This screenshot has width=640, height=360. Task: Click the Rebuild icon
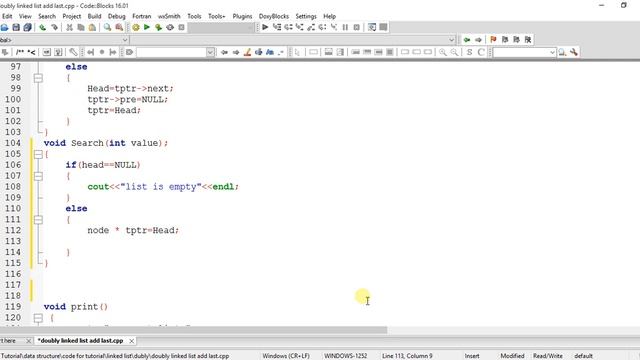tap(170, 27)
